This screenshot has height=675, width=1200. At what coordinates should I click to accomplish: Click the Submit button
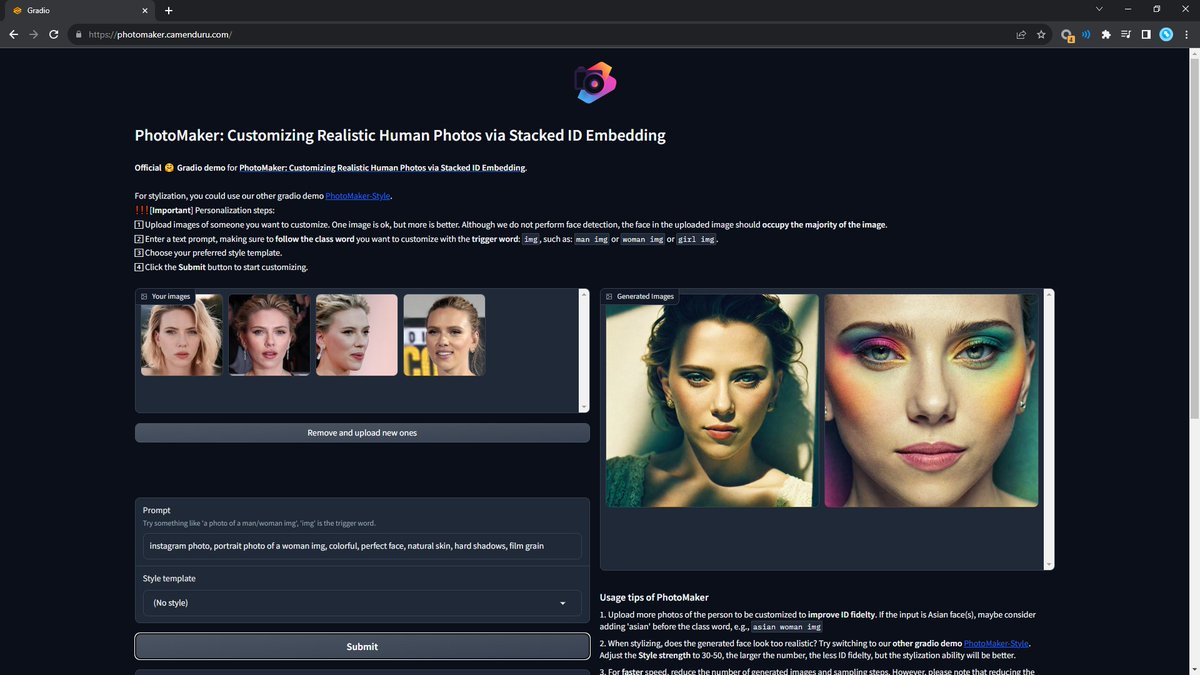pyautogui.click(x=362, y=647)
